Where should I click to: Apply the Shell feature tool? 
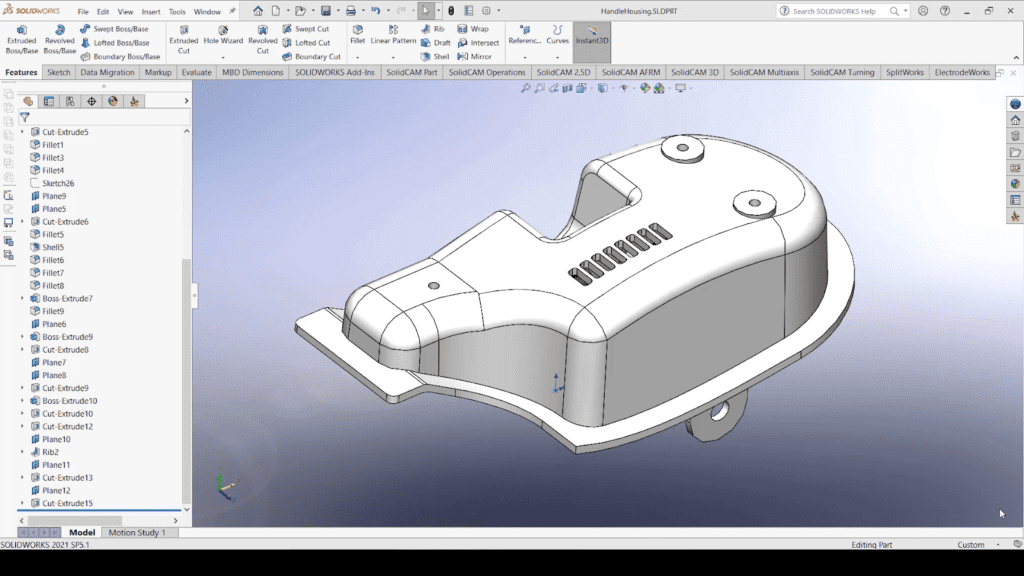[x=435, y=57]
